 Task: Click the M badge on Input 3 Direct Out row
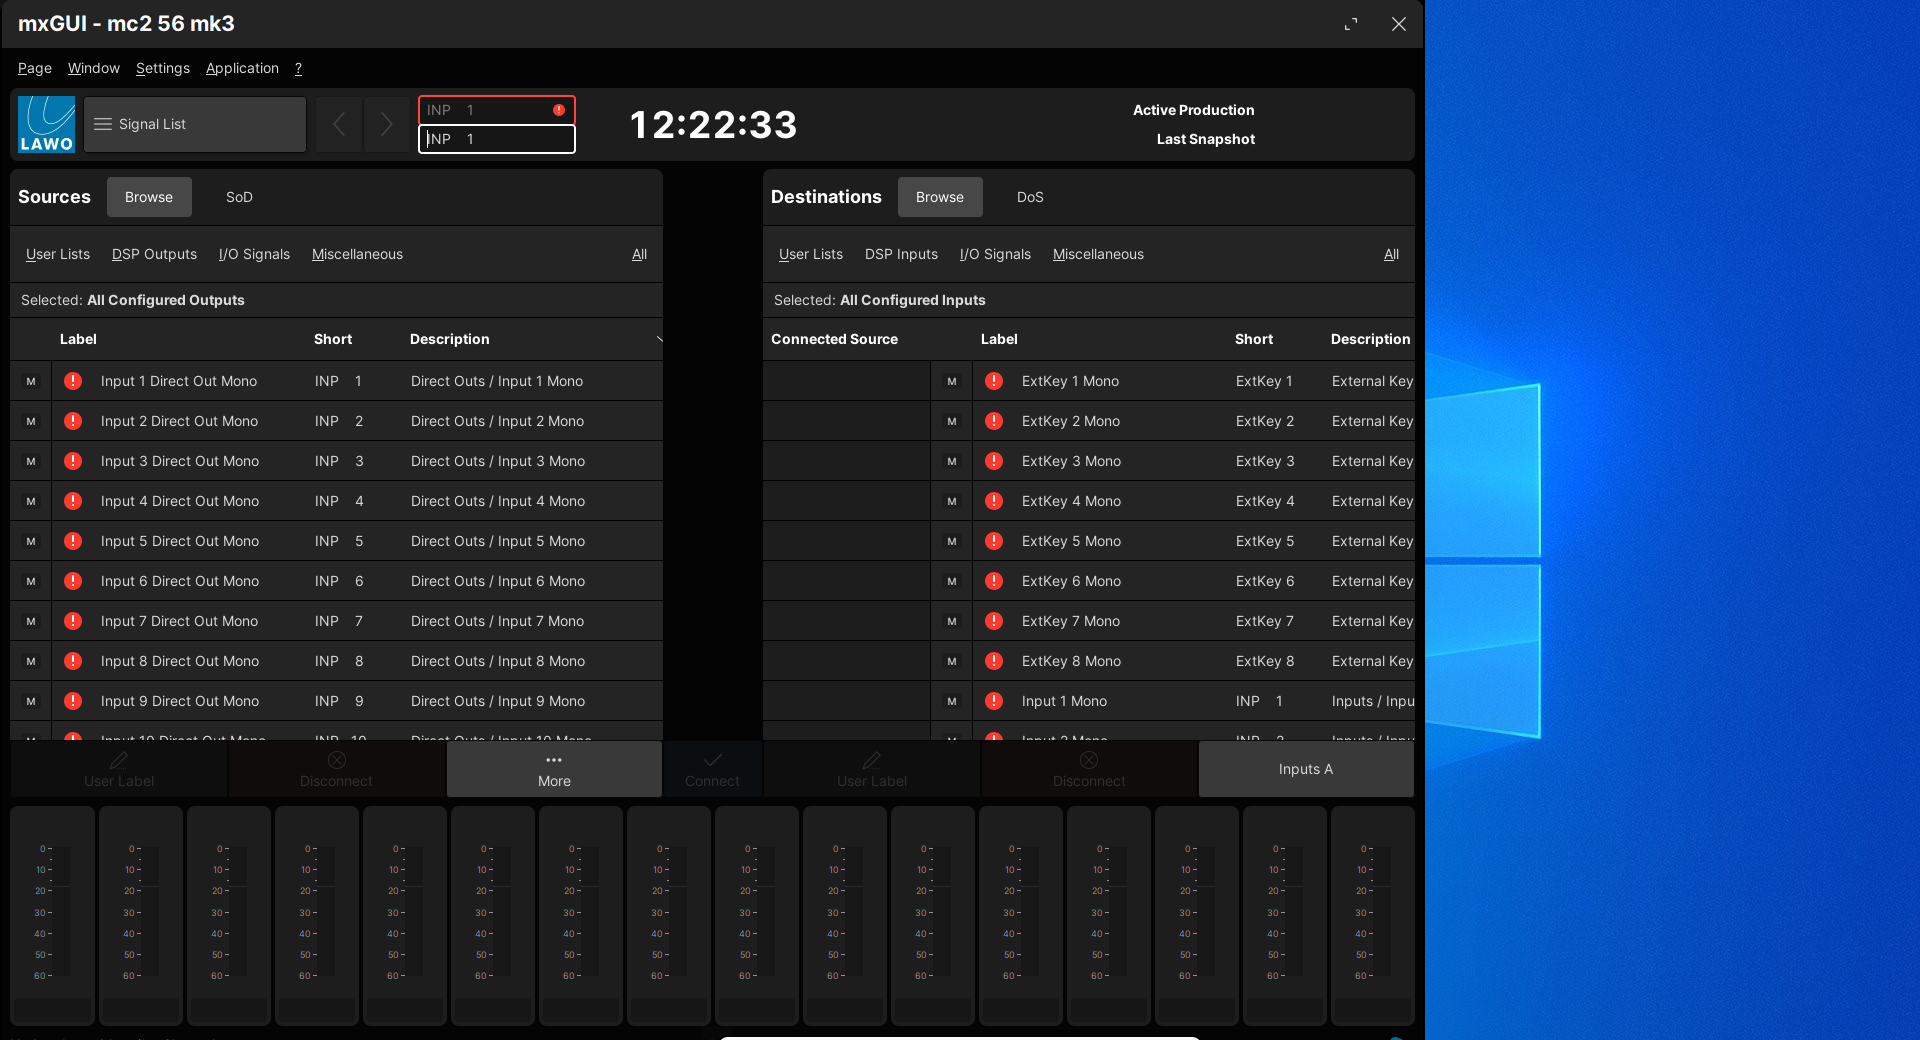31,461
